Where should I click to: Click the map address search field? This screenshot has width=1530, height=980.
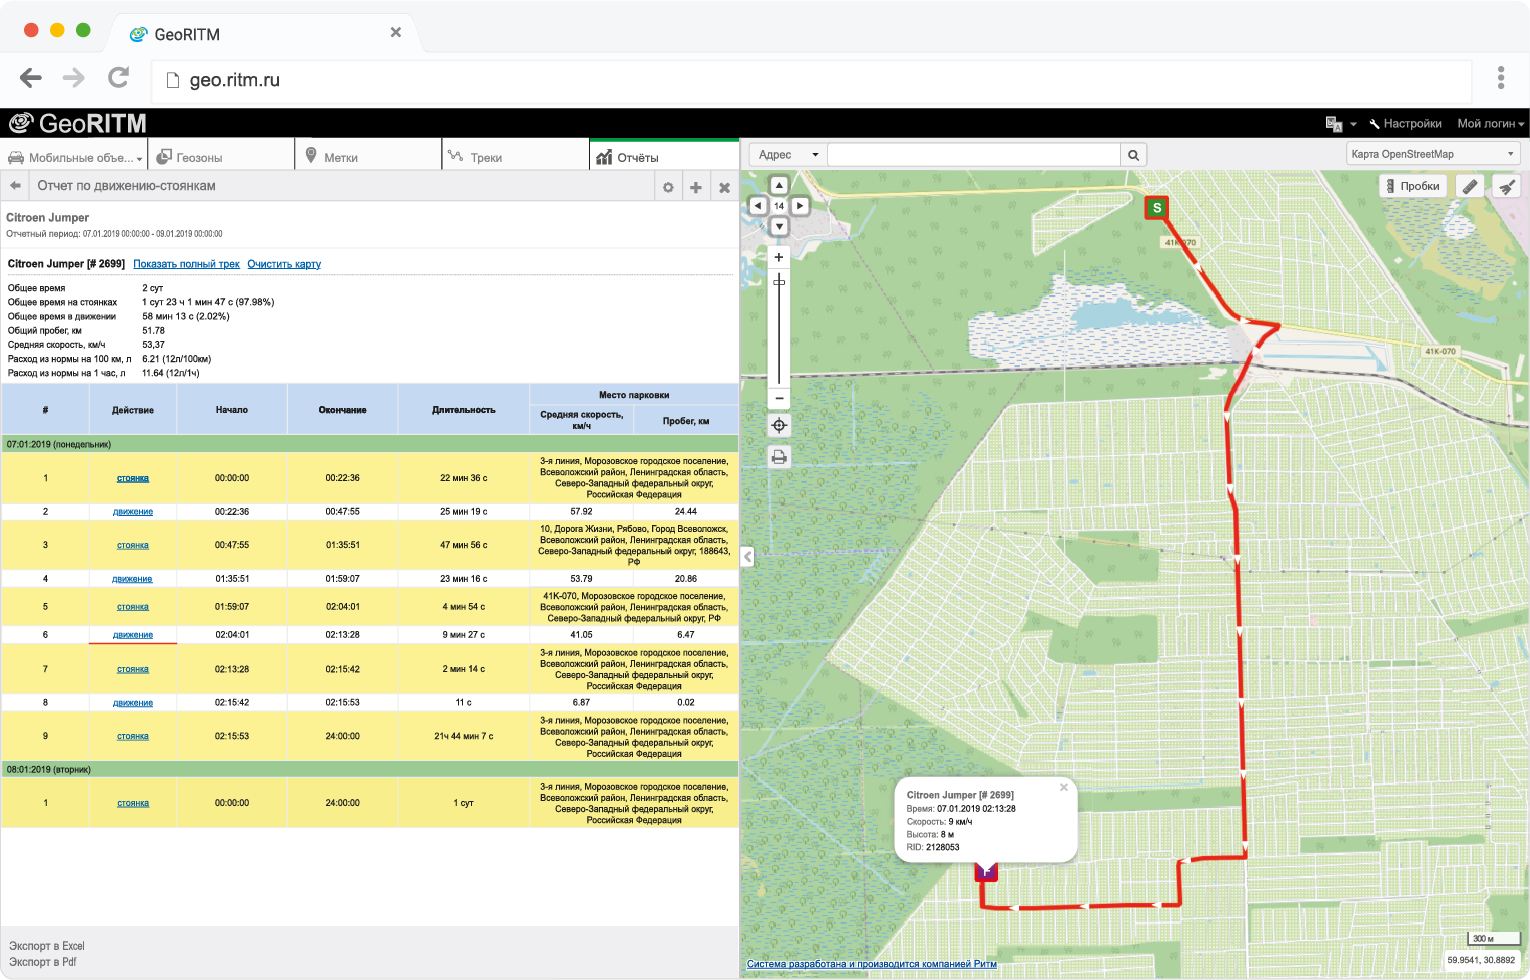[974, 155]
